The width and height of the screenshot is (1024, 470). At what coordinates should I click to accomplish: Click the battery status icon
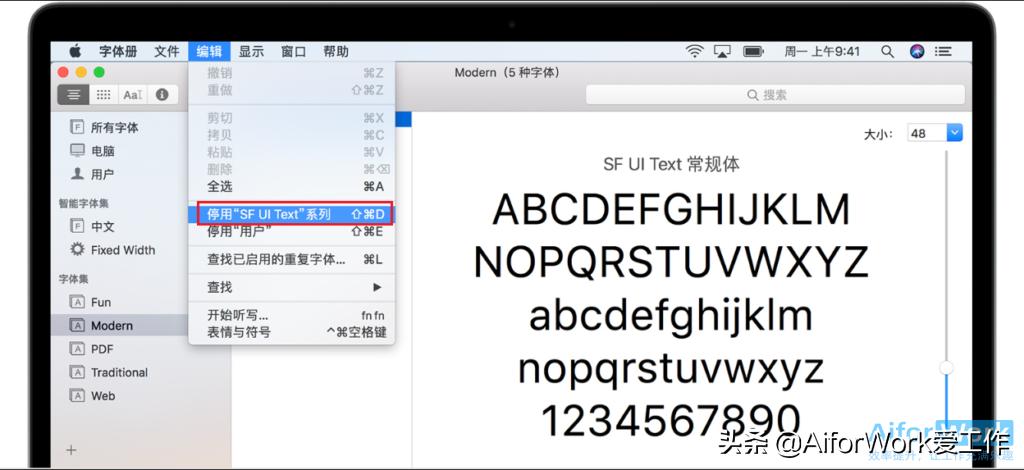tap(754, 51)
